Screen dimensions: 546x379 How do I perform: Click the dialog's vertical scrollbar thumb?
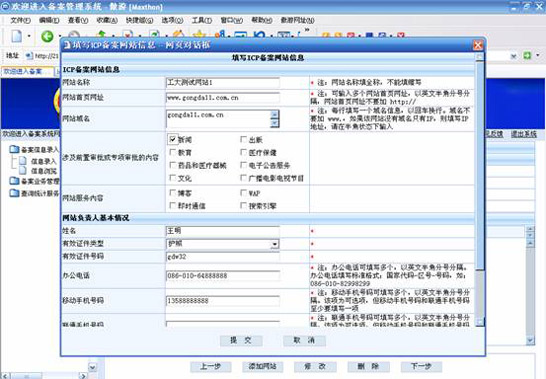coord(480,165)
